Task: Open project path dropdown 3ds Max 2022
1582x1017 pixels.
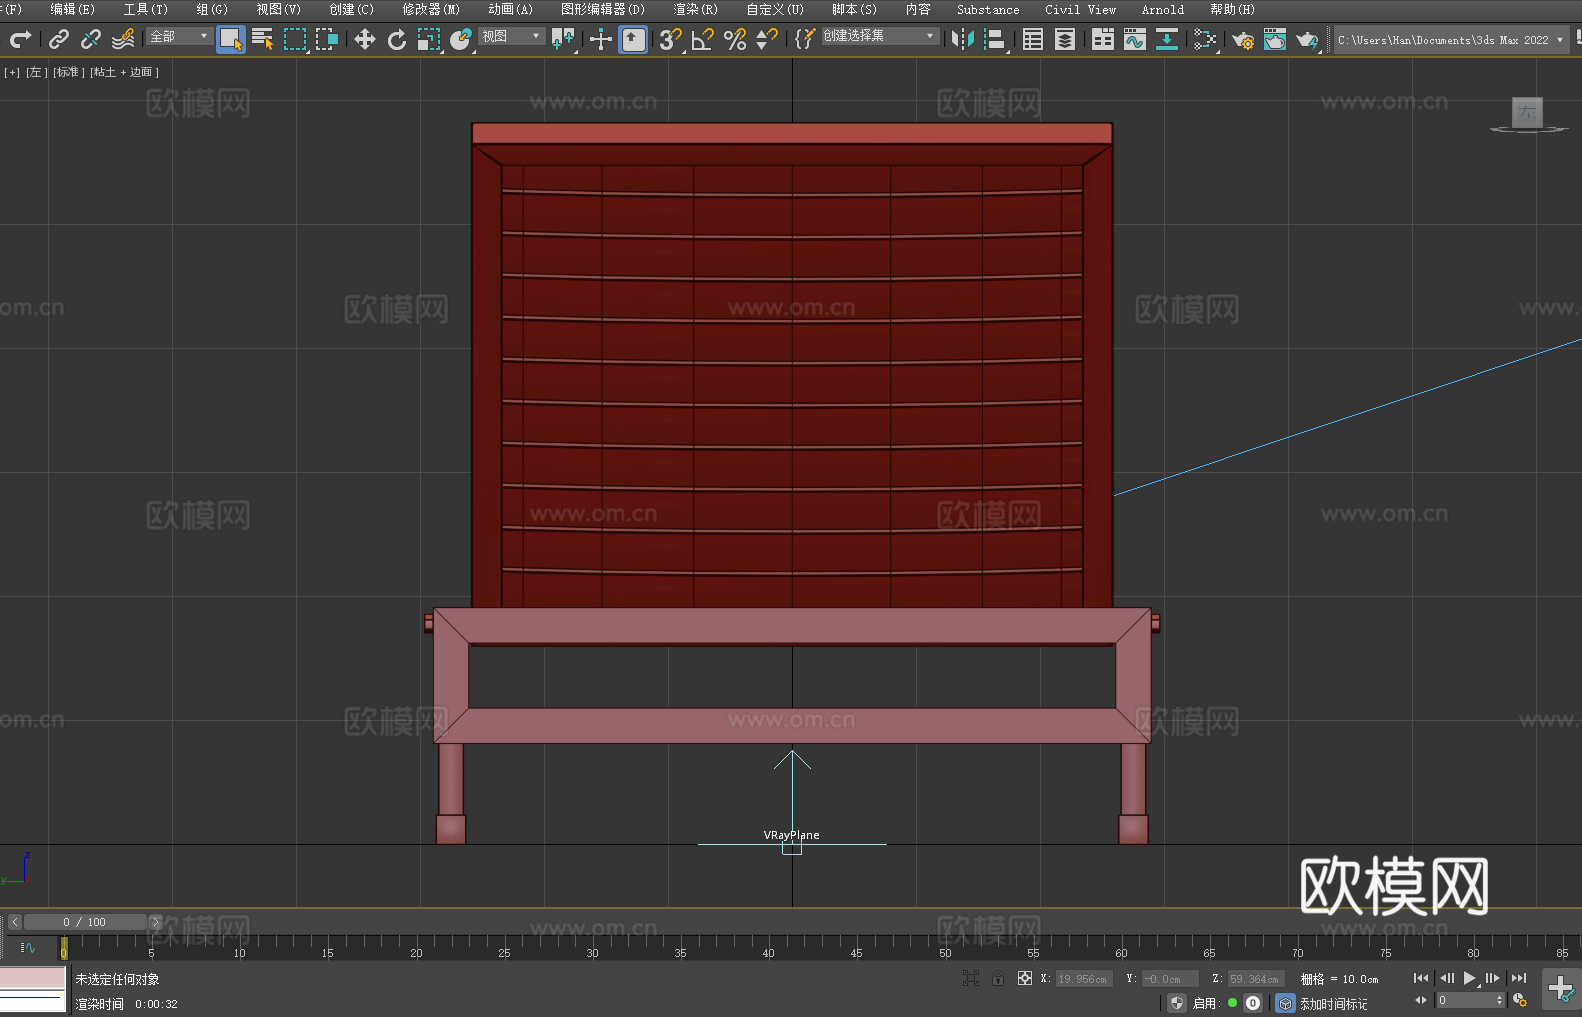Action: 1451,40
